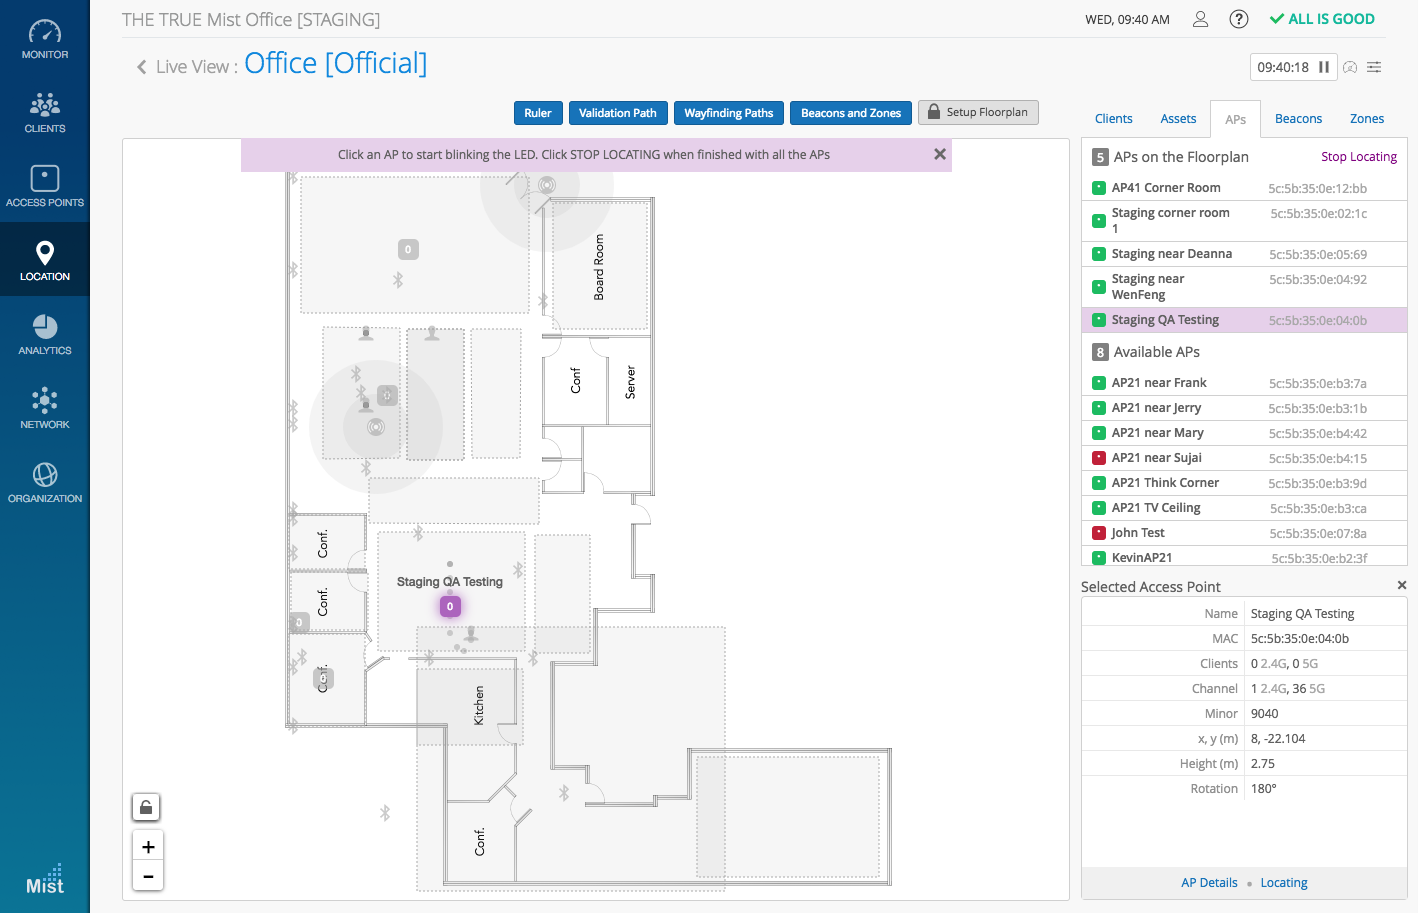Go to the Clients sidebar section

coord(45,113)
